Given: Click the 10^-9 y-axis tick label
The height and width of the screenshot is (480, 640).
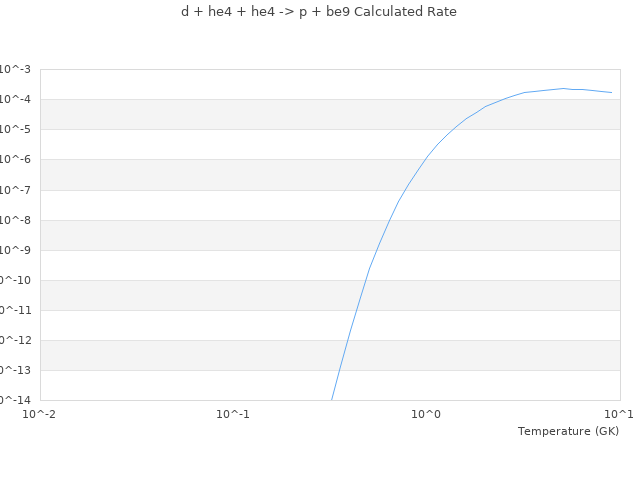Looking at the screenshot, I should pyautogui.click(x=15, y=250).
